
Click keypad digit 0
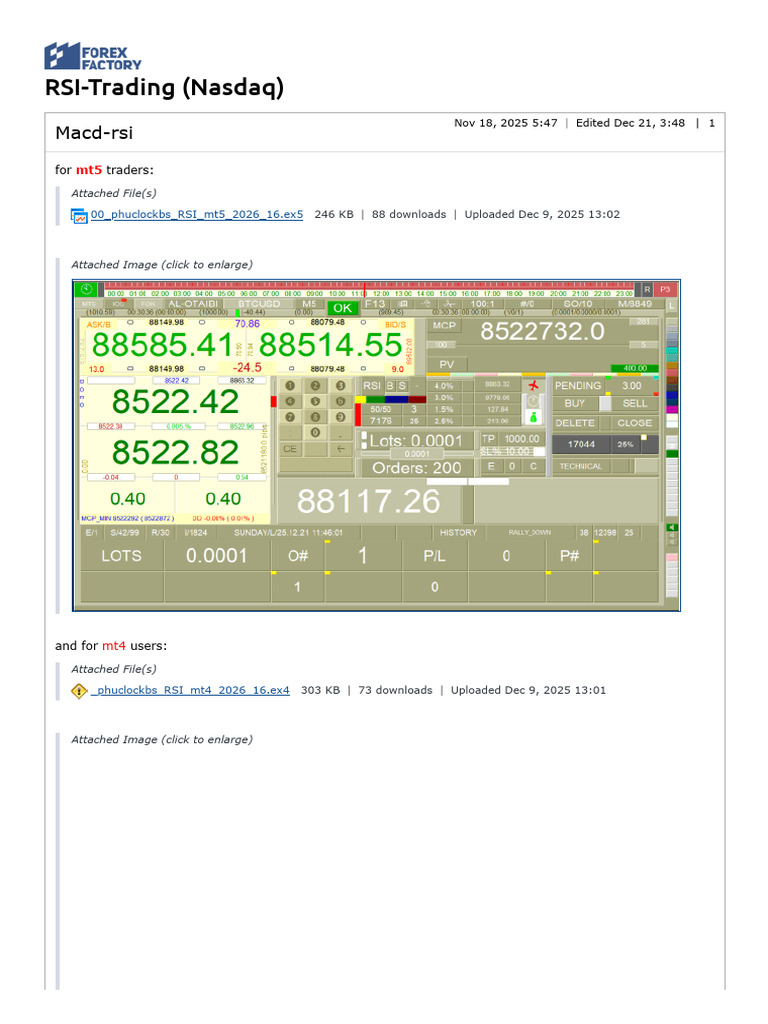(315, 432)
